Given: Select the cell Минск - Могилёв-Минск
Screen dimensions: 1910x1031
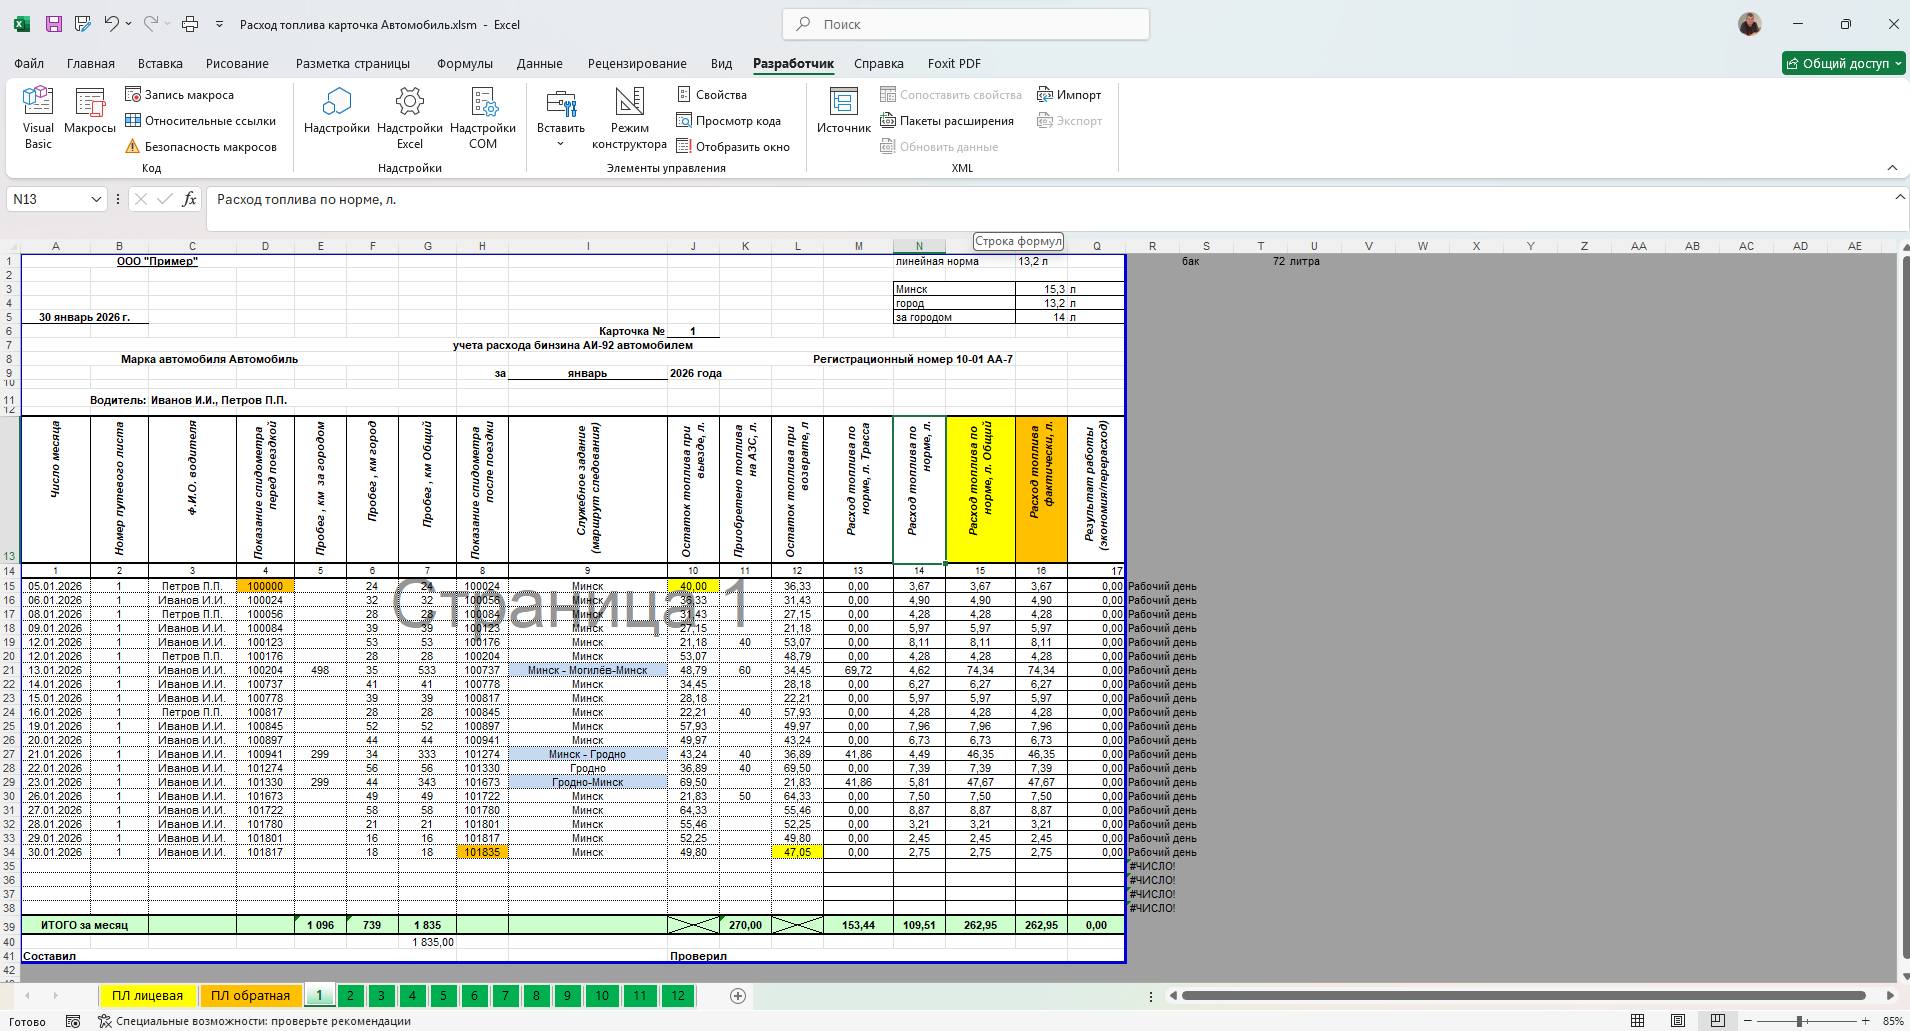Looking at the screenshot, I should click(x=588, y=670).
